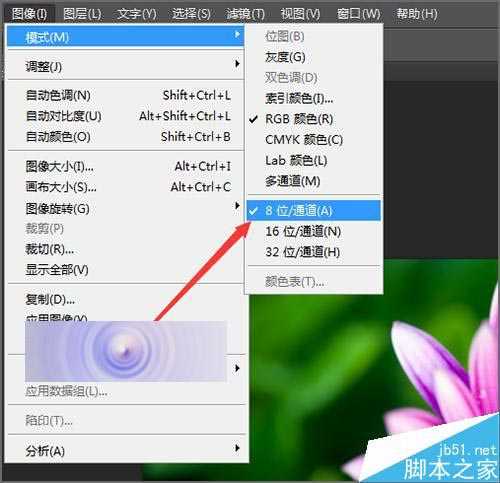Choose 裁切(R)... command
The image size is (500, 483).
[x=126, y=249]
